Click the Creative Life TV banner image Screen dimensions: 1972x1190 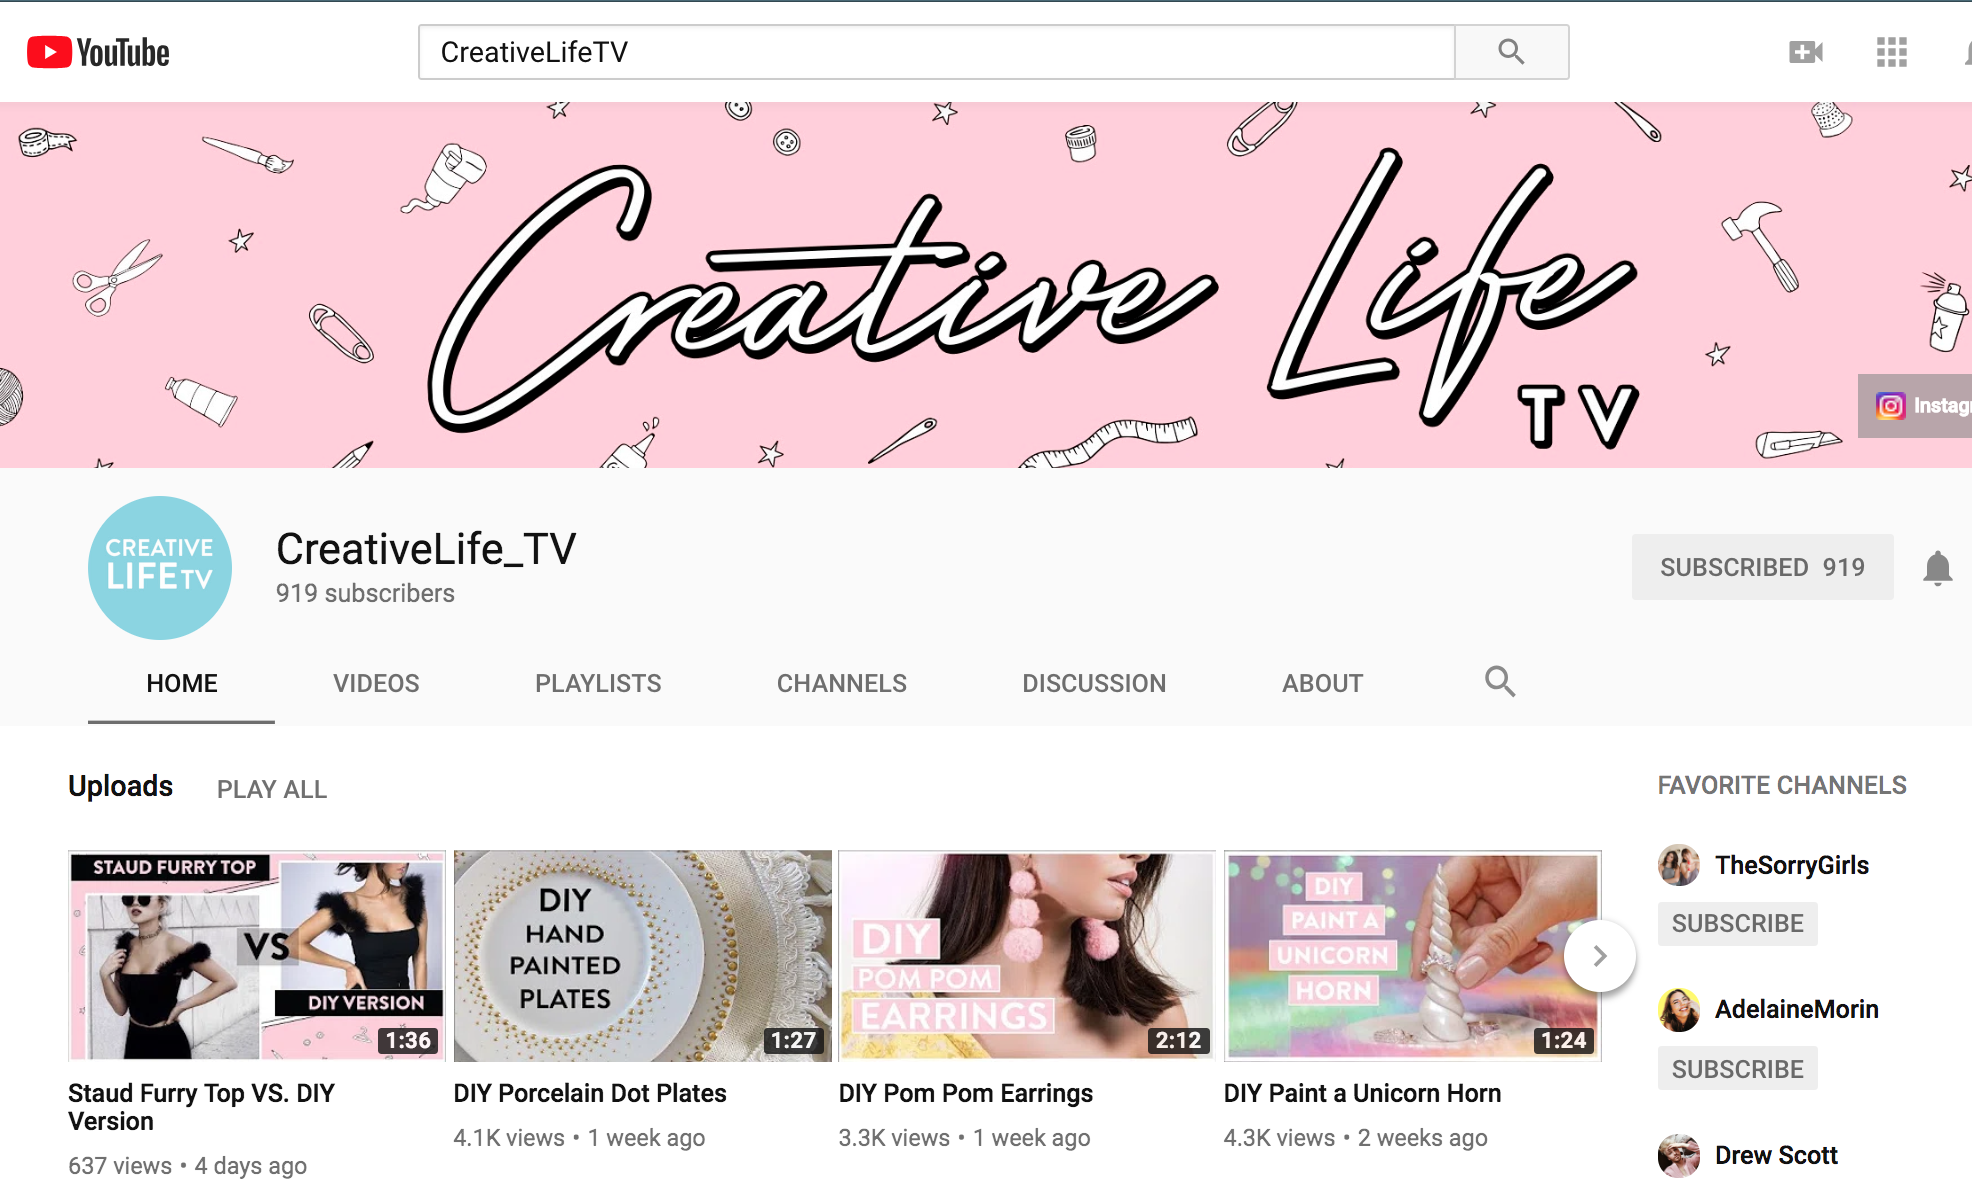pyautogui.click(x=986, y=285)
